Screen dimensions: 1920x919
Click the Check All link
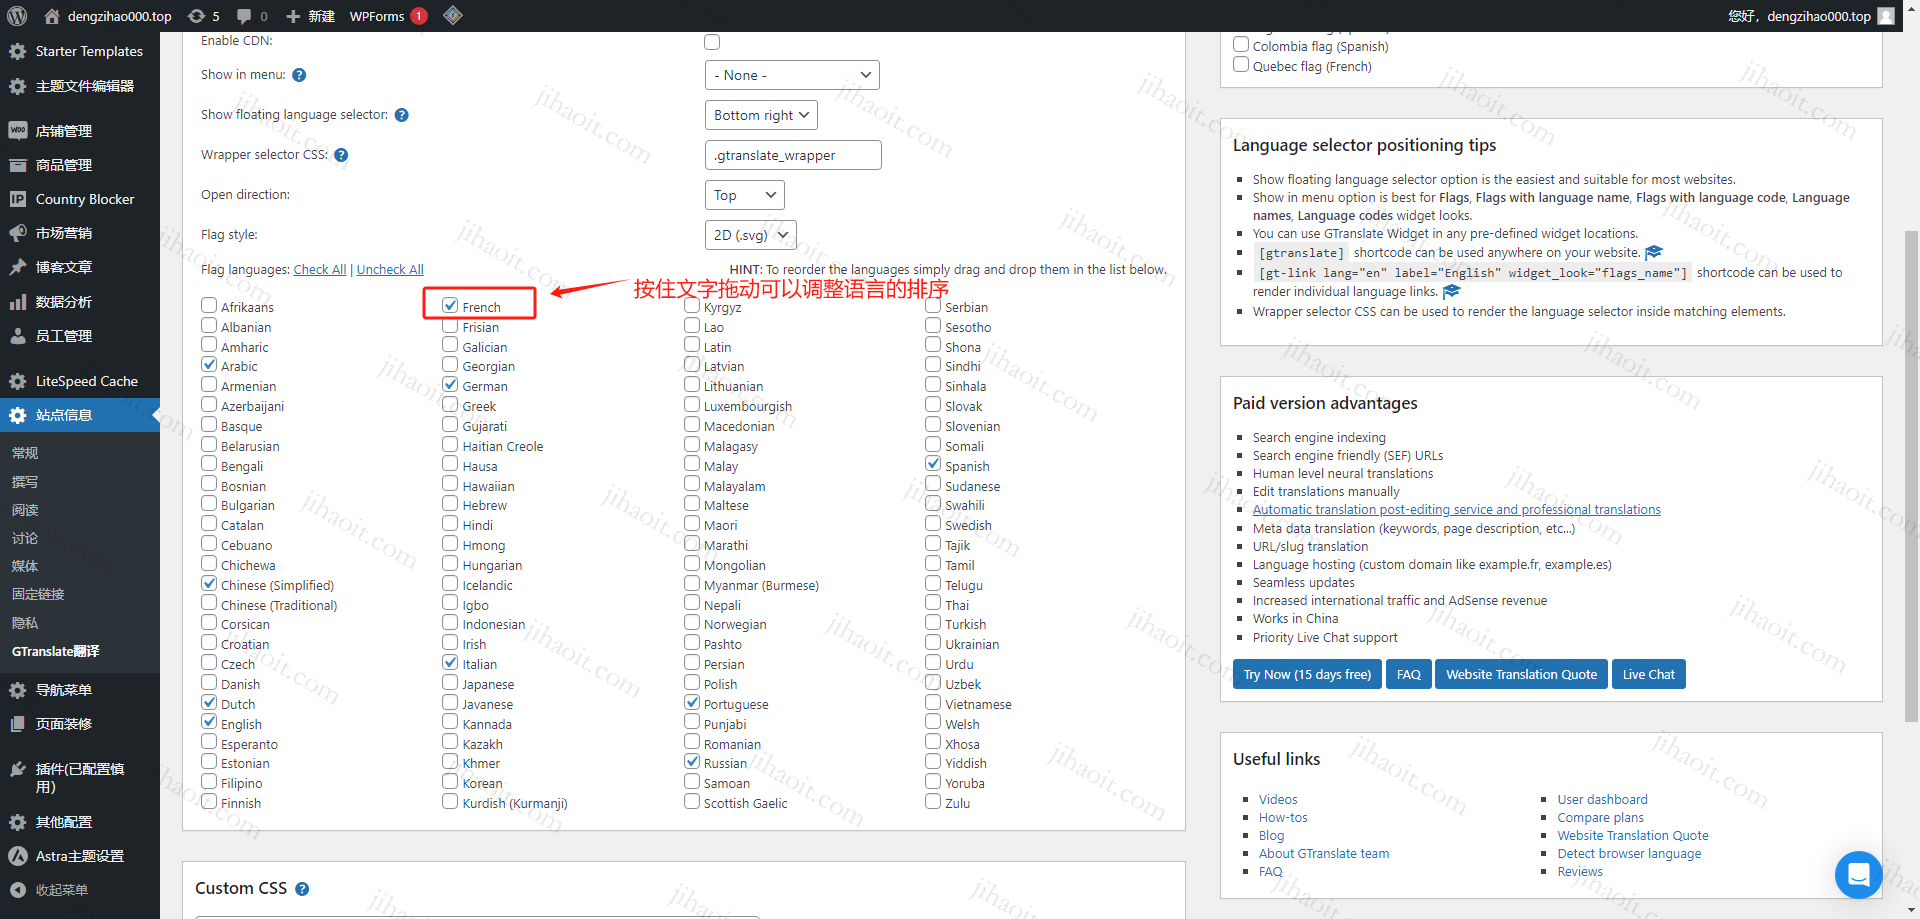click(x=320, y=270)
